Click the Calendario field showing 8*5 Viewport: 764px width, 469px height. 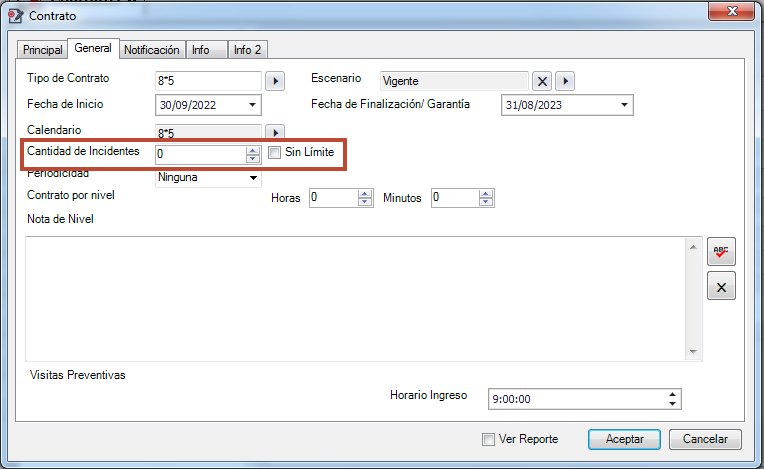tap(208, 132)
